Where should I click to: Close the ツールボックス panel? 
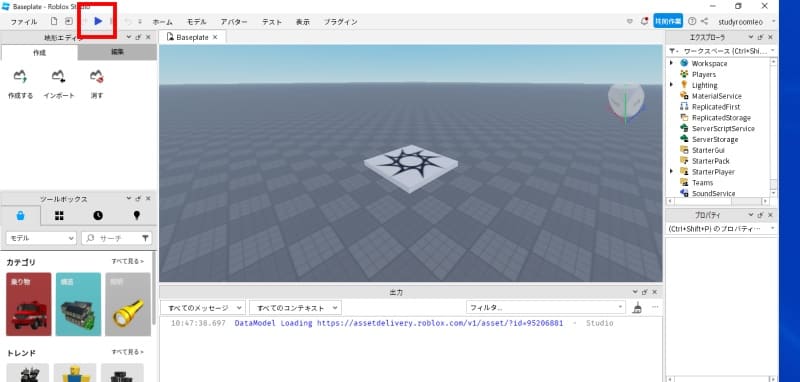pos(148,199)
